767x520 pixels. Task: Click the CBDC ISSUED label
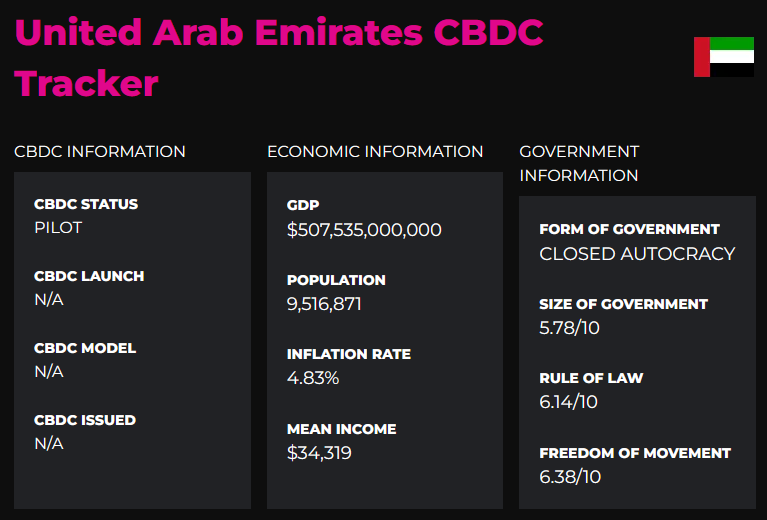click(85, 420)
